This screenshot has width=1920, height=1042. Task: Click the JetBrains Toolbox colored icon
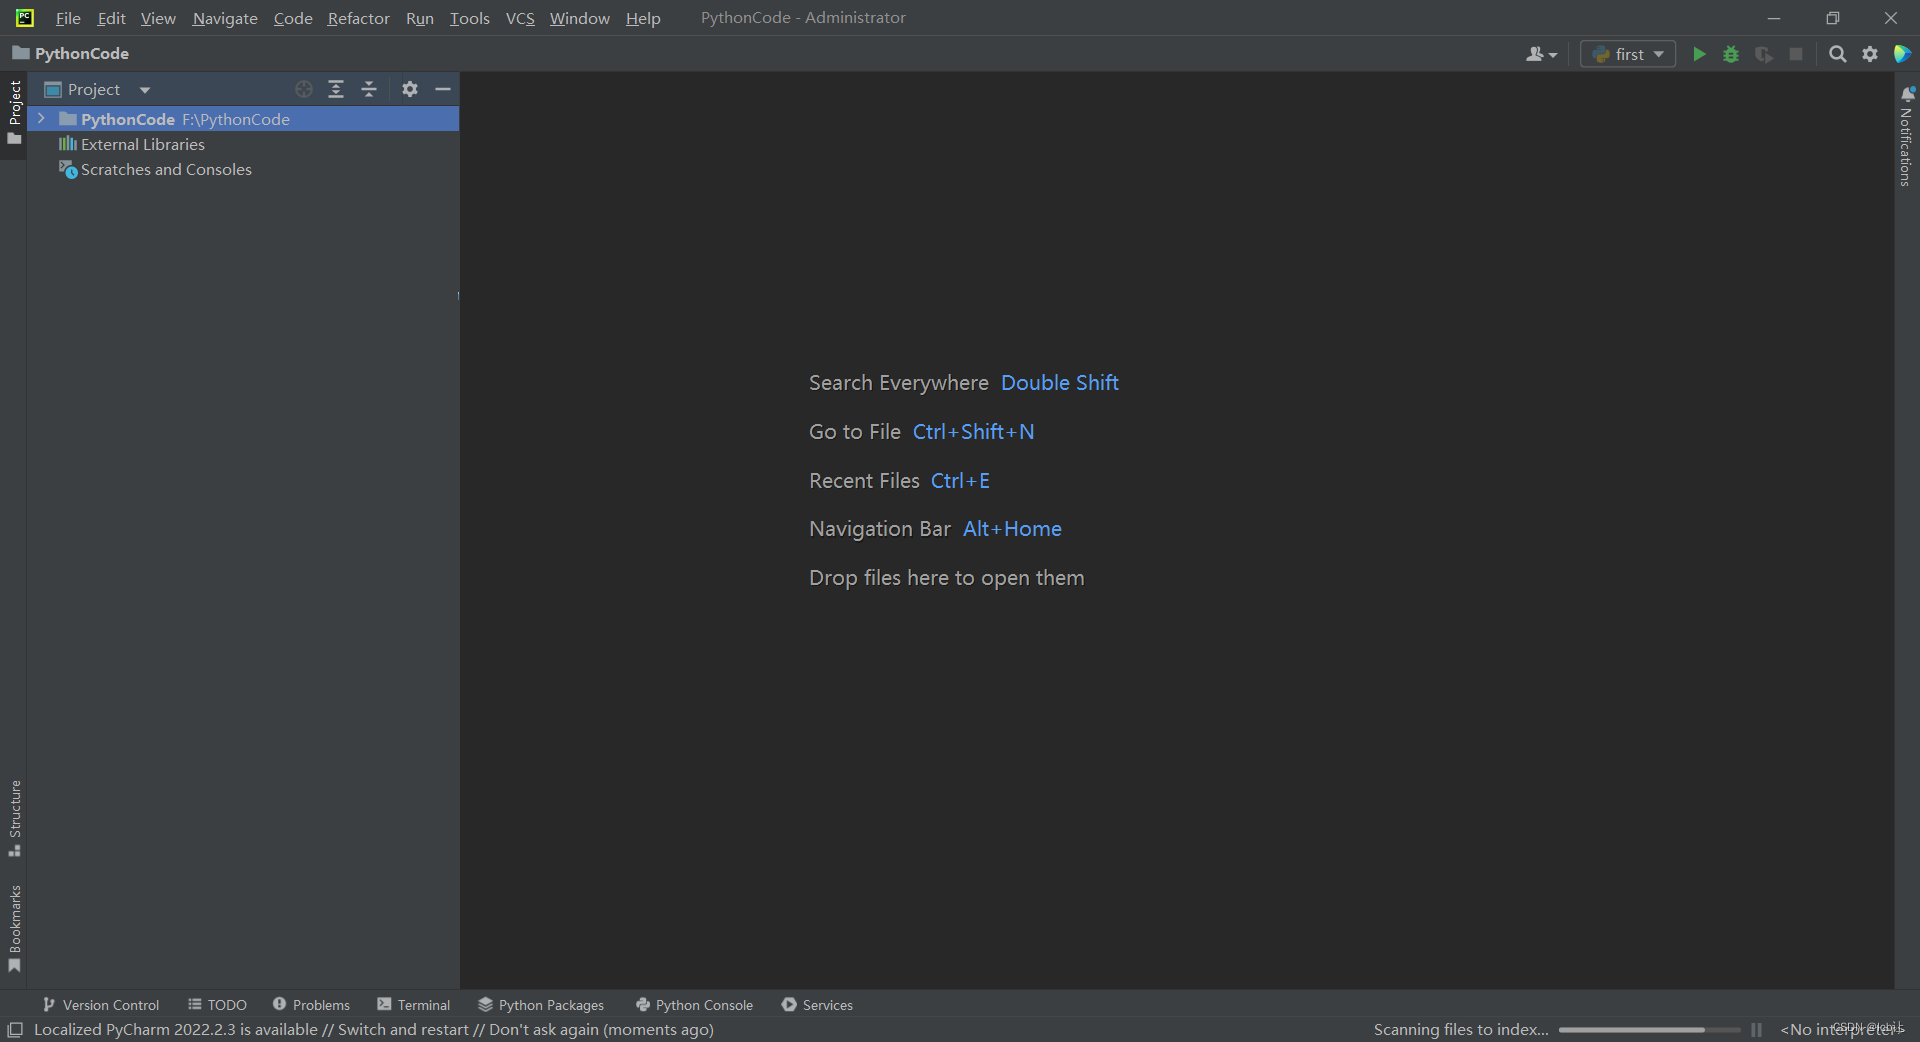(1902, 54)
